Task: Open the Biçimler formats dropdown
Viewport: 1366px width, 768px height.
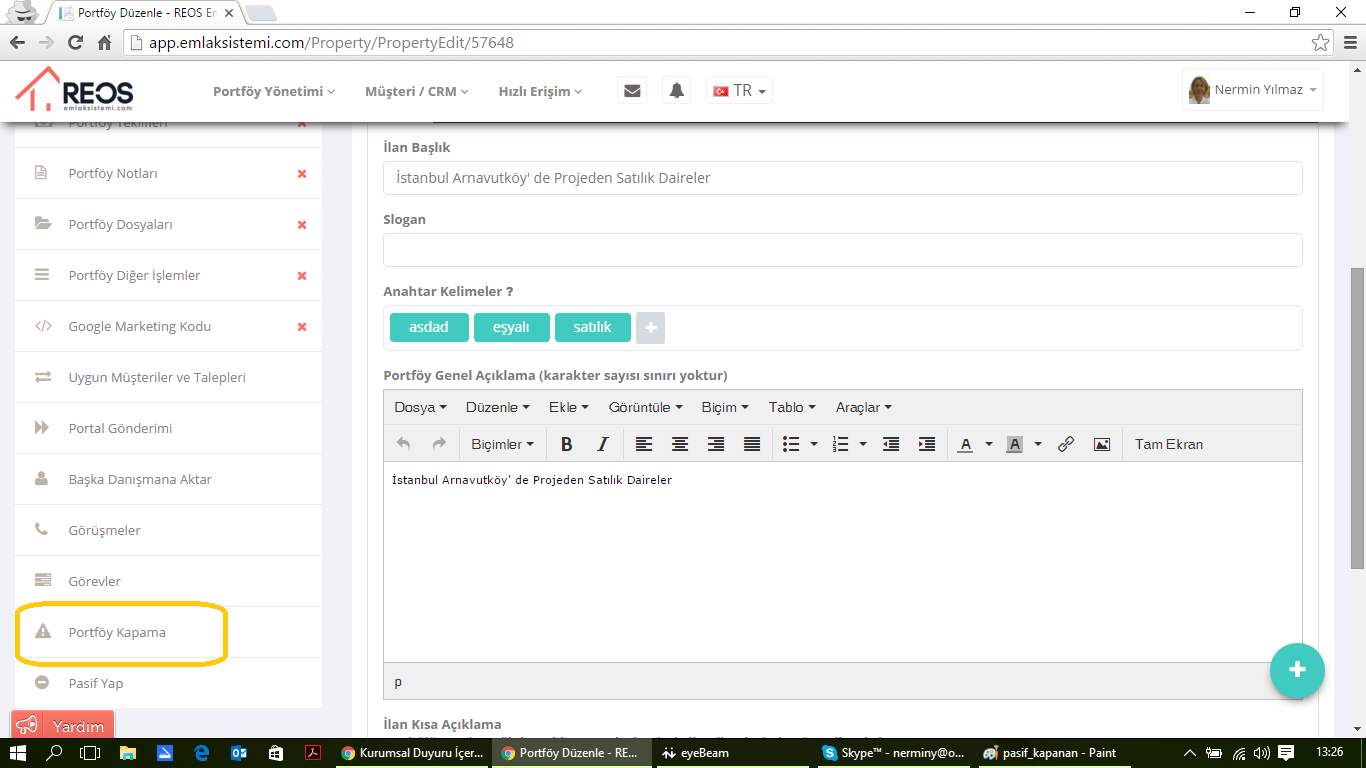Action: [502, 444]
